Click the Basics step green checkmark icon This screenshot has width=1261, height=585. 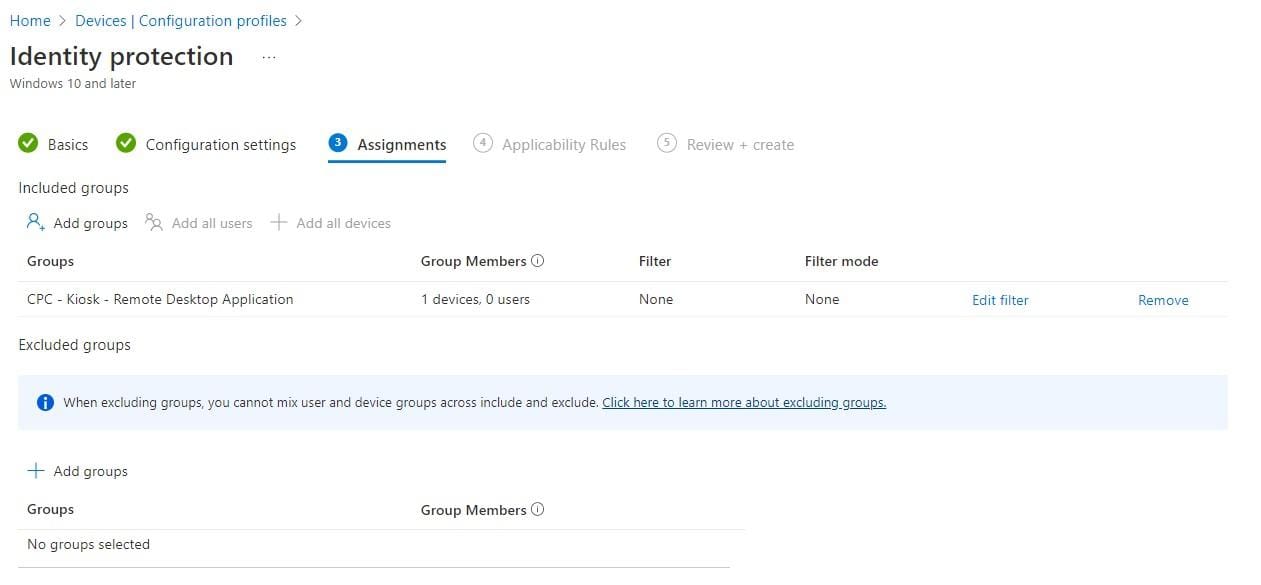coord(28,144)
